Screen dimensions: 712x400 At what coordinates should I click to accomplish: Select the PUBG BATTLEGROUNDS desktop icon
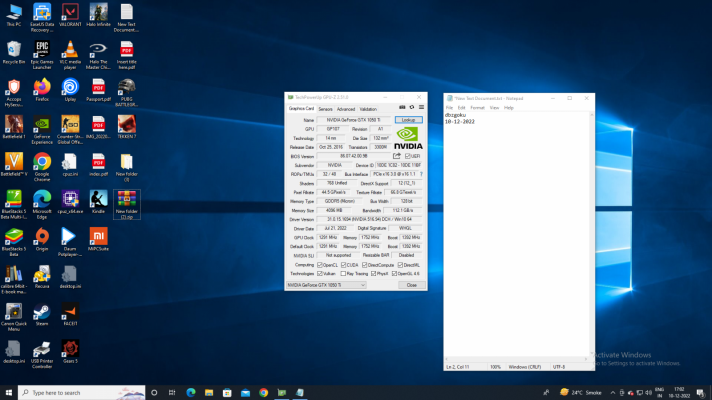(126, 93)
